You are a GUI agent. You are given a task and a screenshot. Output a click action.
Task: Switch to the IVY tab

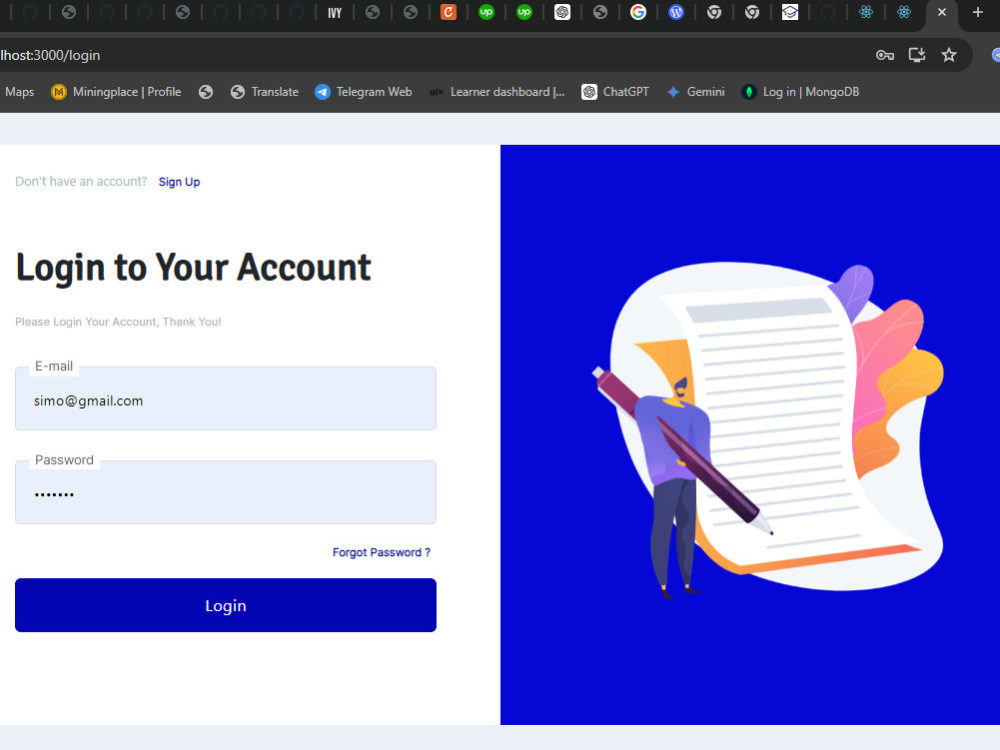335,13
